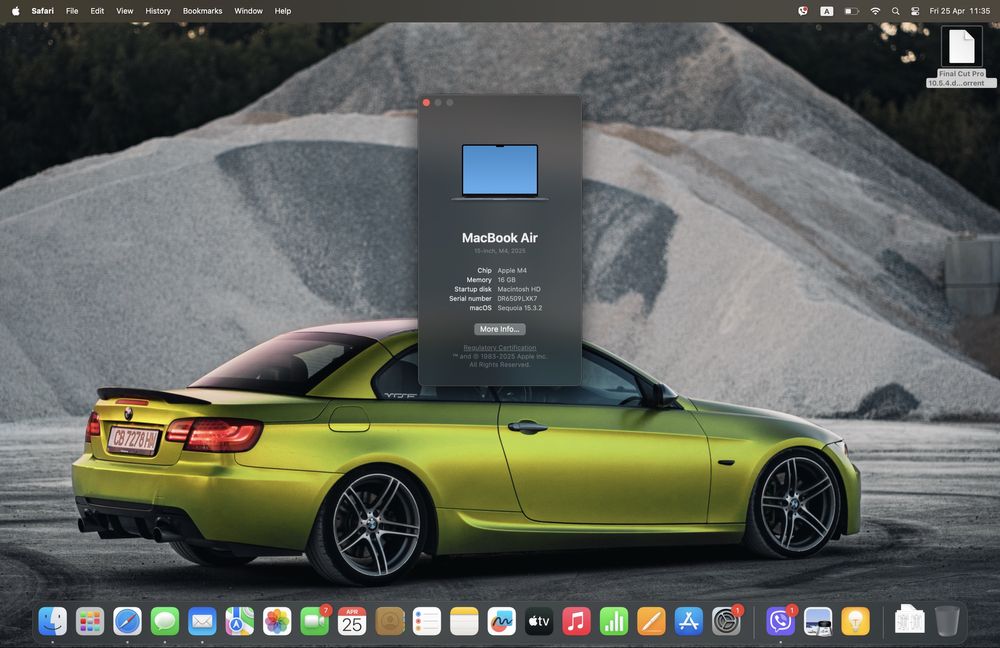
Task: Open the View menu
Action: 124,11
